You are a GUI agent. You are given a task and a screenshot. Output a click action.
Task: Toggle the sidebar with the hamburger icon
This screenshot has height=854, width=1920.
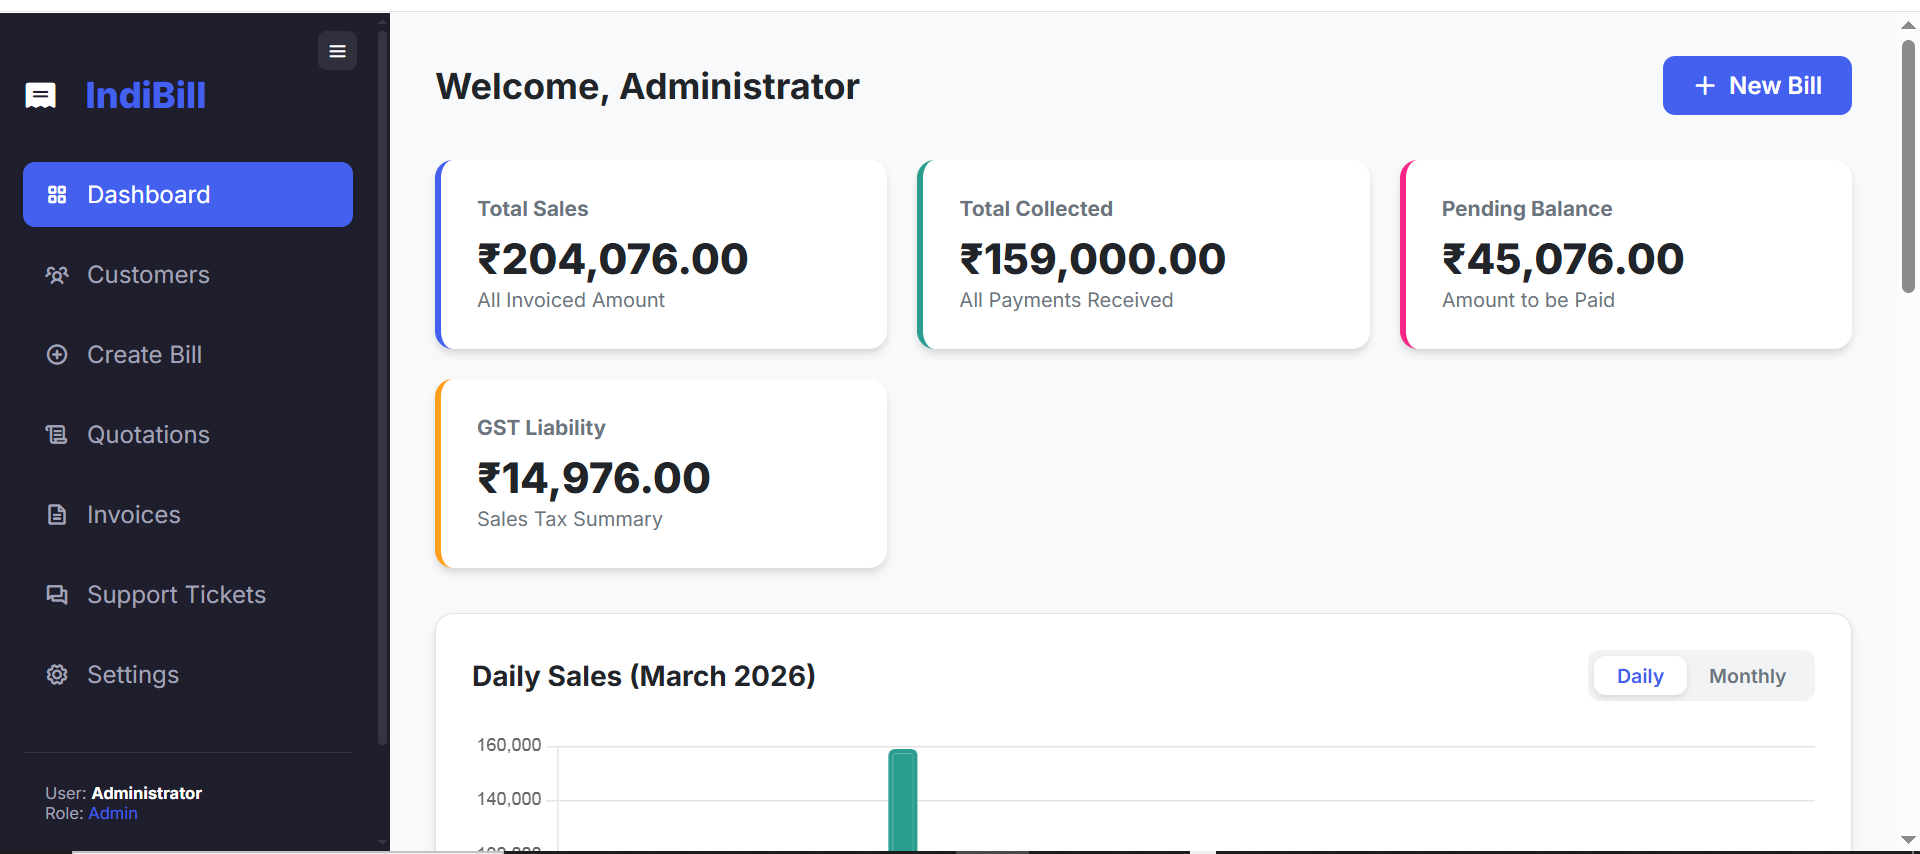[x=337, y=50]
